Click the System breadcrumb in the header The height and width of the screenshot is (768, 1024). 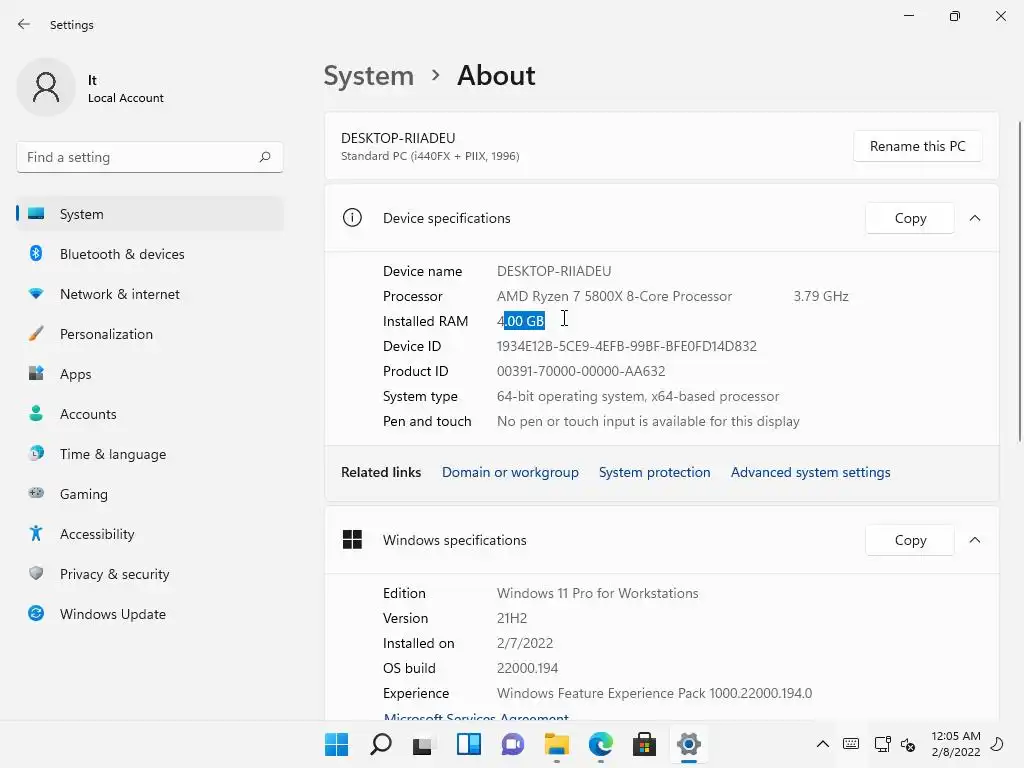pyautogui.click(x=369, y=76)
